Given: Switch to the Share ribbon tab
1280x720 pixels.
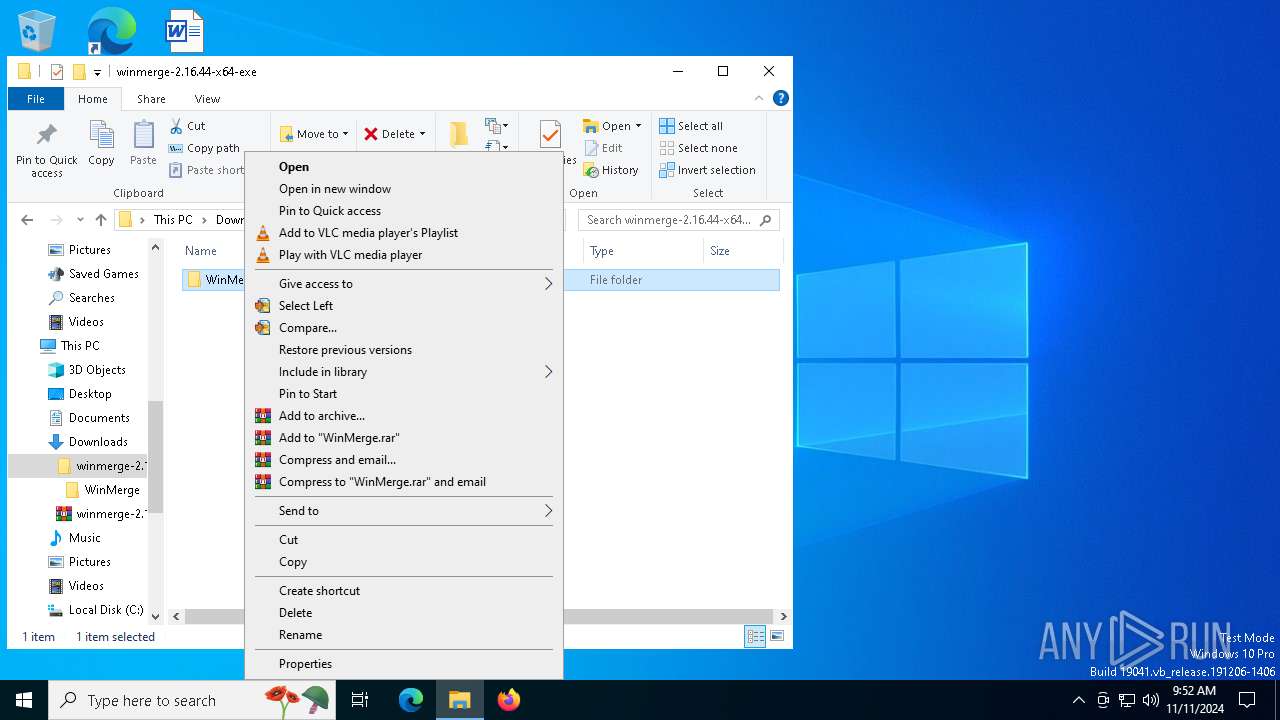Looking at the screenshot, I should (x=151, y=99).
